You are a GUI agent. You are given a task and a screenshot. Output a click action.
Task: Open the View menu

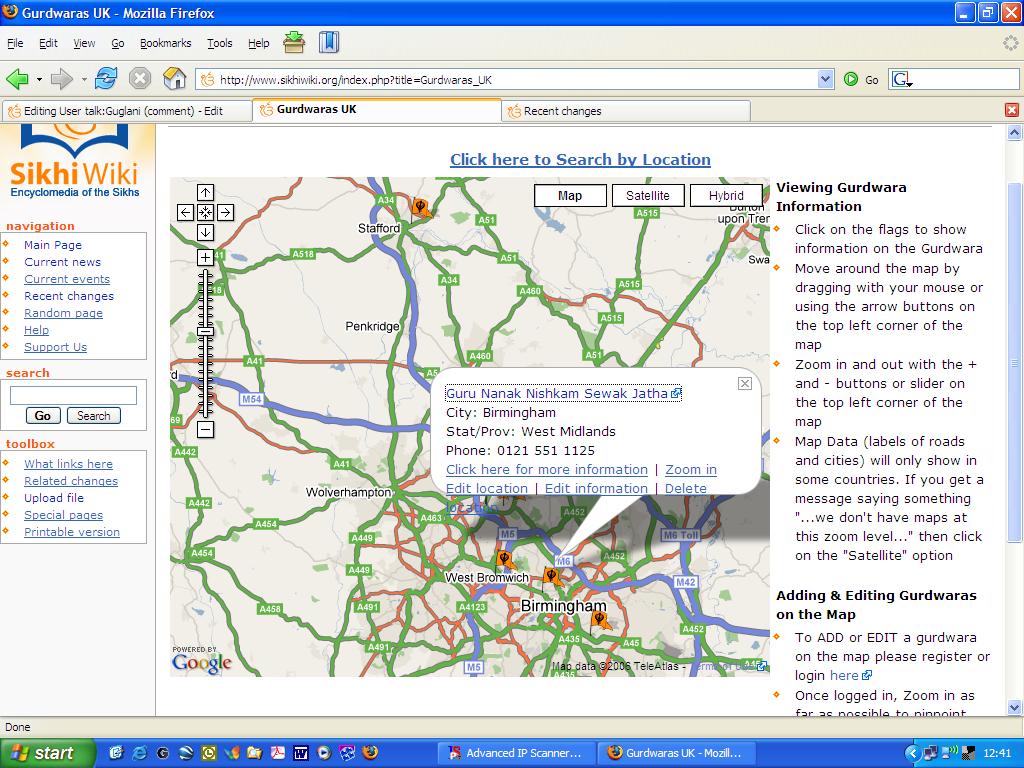(84, 43)
